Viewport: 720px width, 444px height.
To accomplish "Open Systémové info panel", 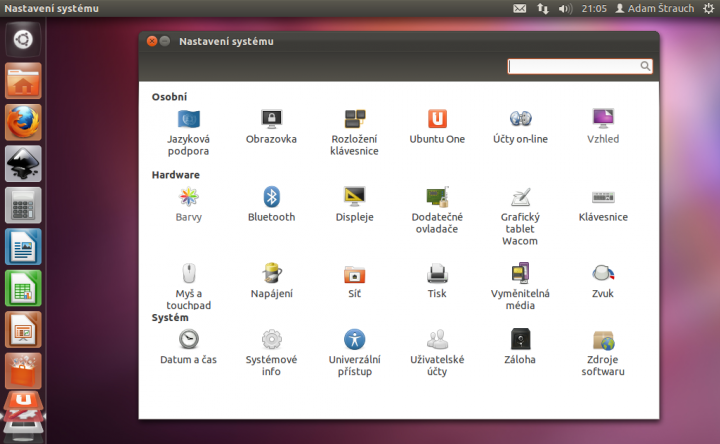I will click(x=271, y=353).
